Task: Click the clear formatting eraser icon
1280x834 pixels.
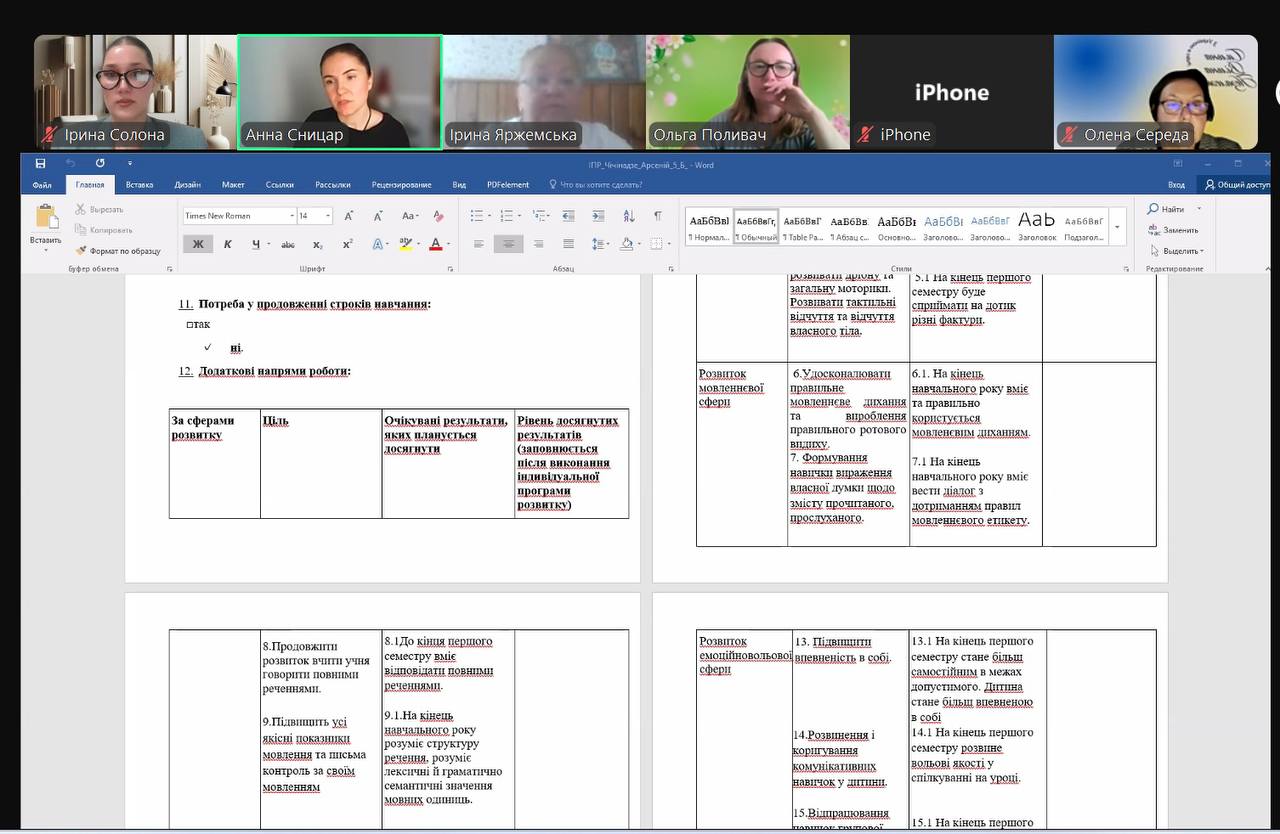Action: (x=438, y=216)
